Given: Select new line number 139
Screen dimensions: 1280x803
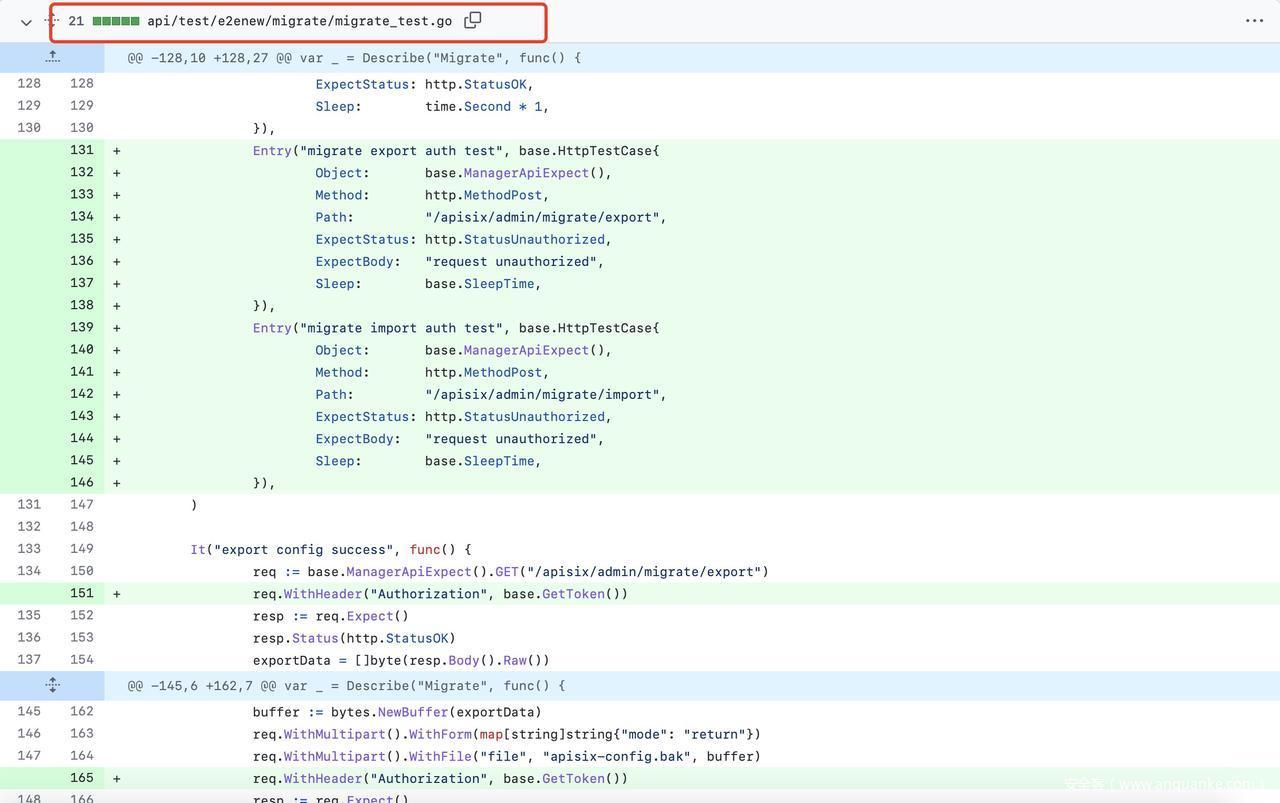Looking at the screenshot, I should coord(81,328).
